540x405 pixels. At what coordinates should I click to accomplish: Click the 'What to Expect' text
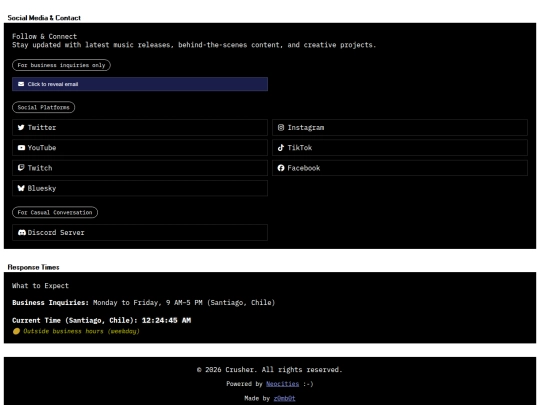[x=40, y=285]
